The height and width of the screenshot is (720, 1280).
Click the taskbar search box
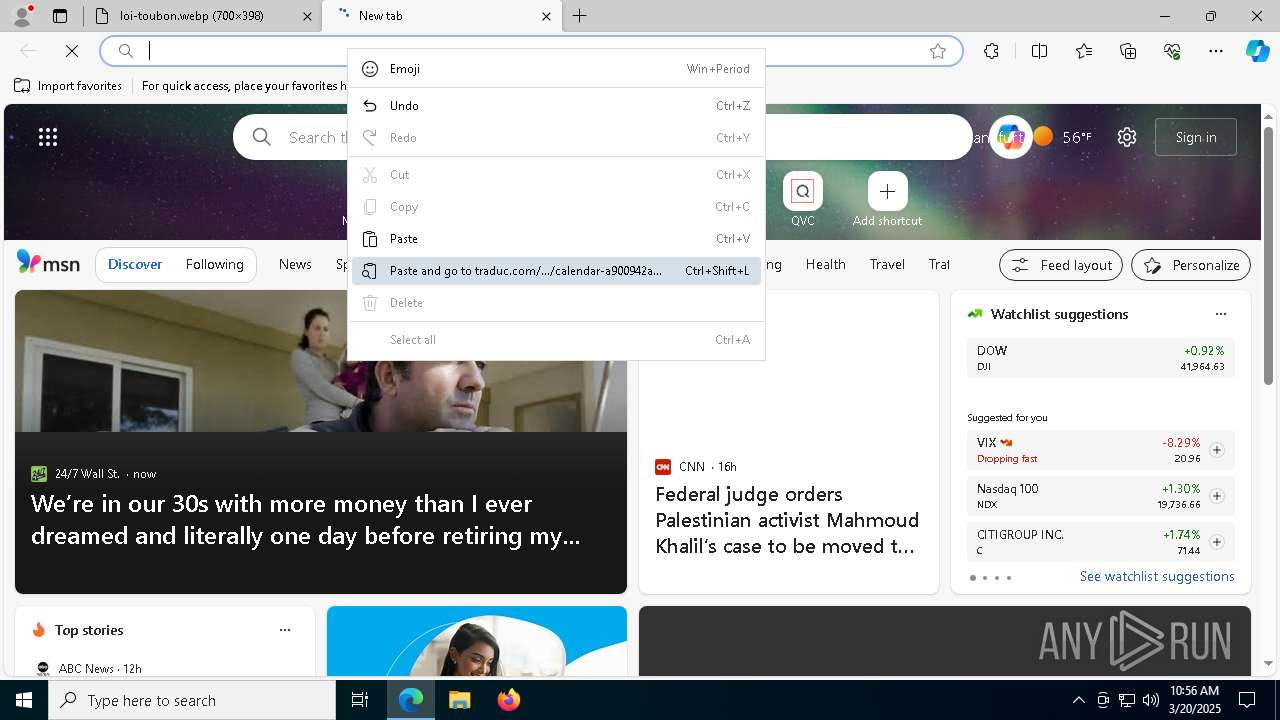pos(192,700)
